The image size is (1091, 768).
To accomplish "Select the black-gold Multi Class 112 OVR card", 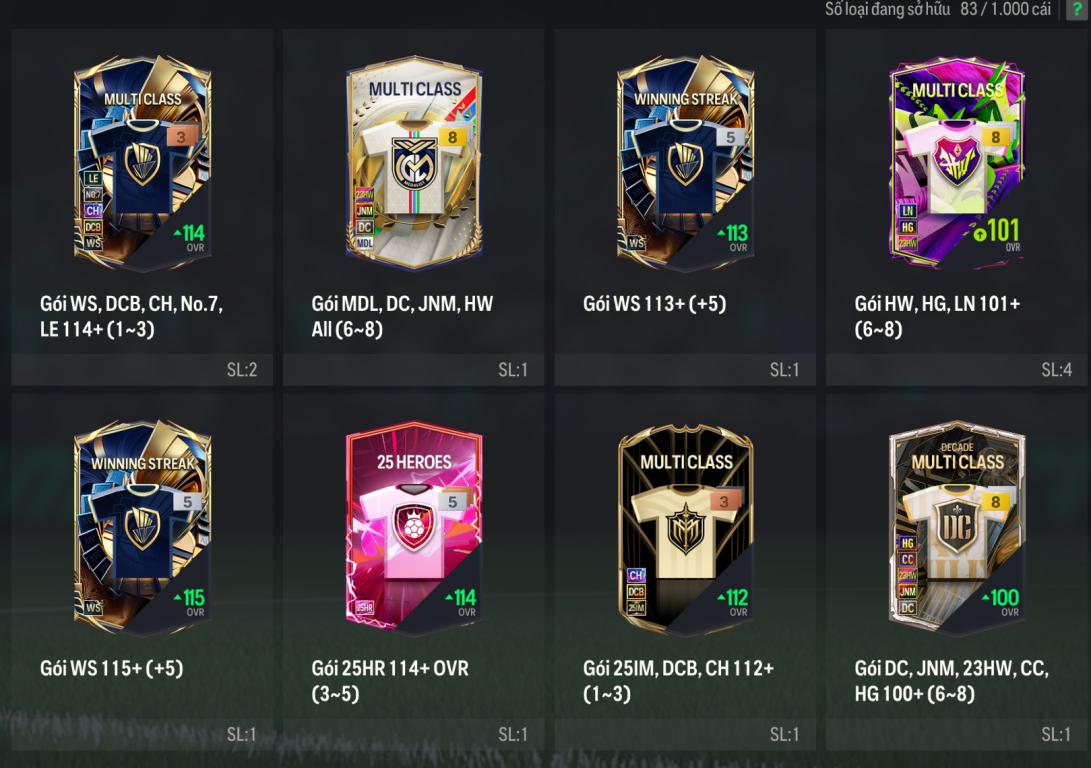I will point(685,527).
